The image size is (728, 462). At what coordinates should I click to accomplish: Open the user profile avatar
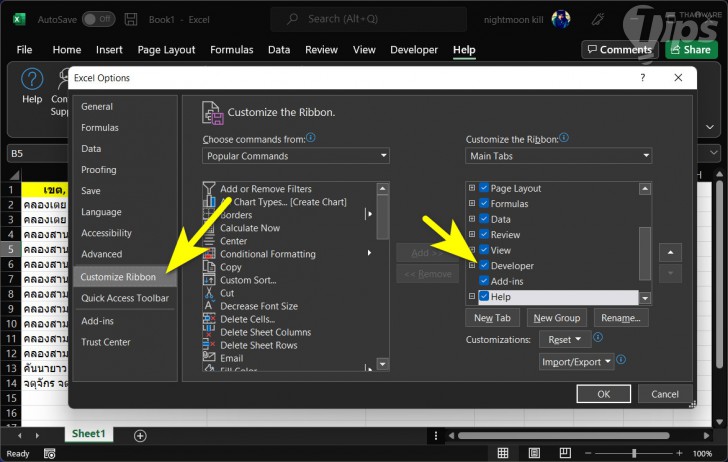coord(560,19)
